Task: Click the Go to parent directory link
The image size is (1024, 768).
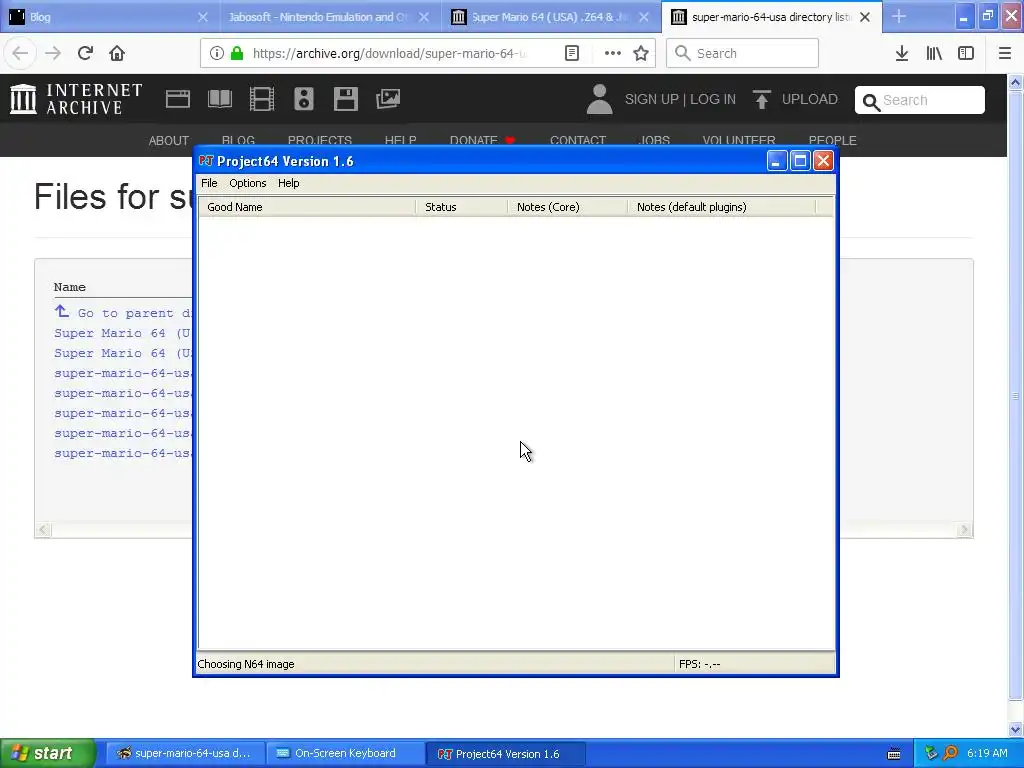Action: pos(123,313)
